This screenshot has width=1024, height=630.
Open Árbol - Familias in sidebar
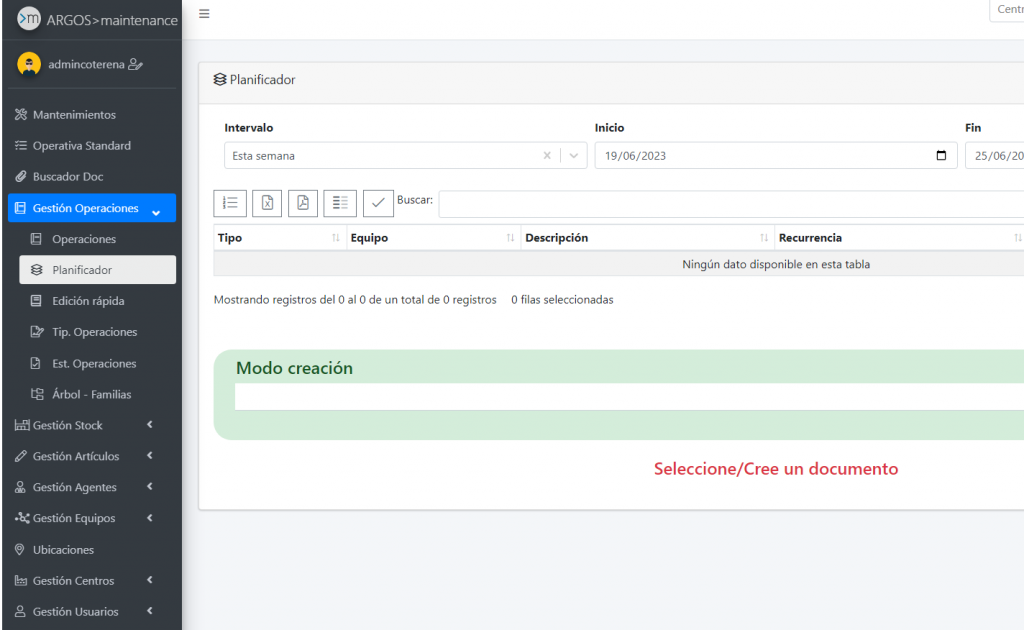tap(91, 394)
